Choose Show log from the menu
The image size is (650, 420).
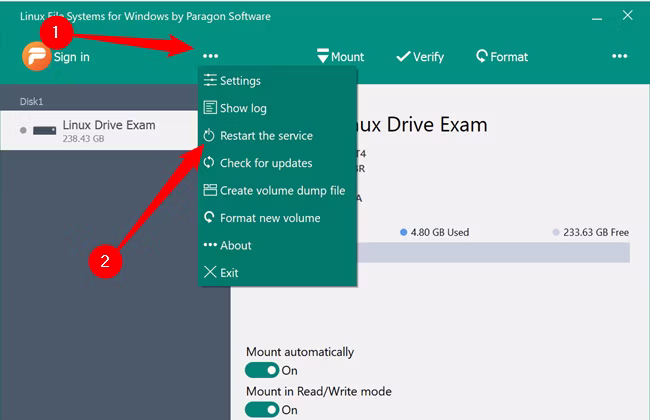pyautogui.click(x=277, y=108)
